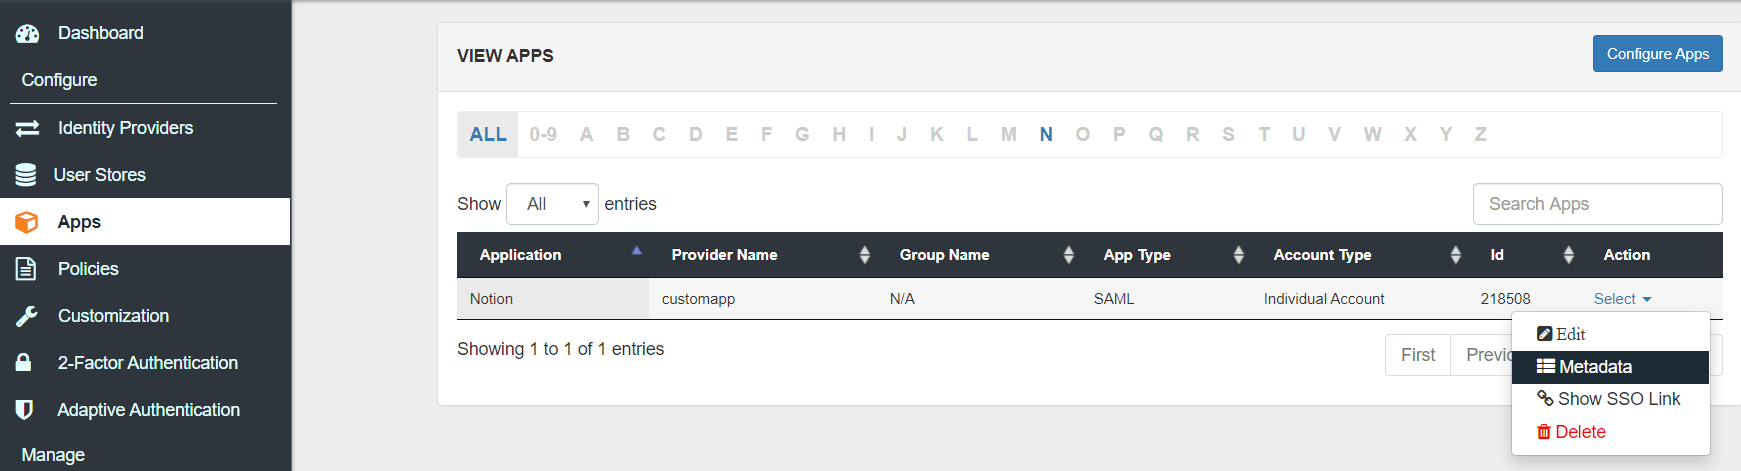Click the Metadata table icon in dropdown
Image resolution: width=1741 pixels, height=471 pixels.
pos(1546,366)
